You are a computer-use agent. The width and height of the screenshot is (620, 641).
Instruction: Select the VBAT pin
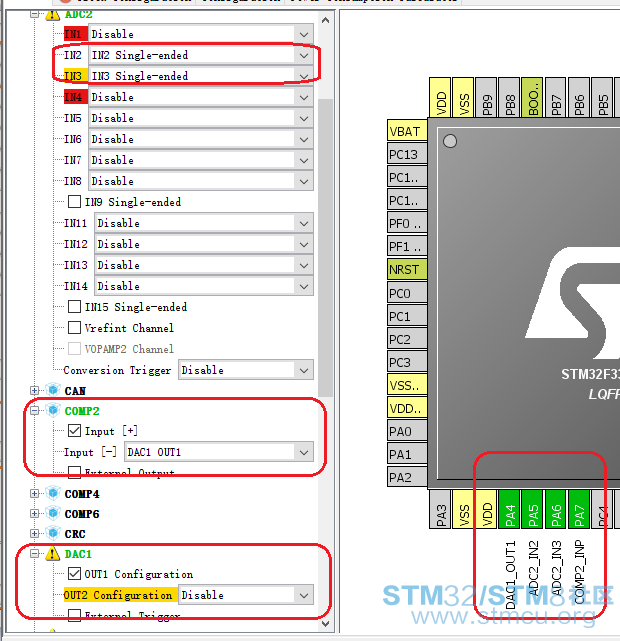[x=407, y=131]
